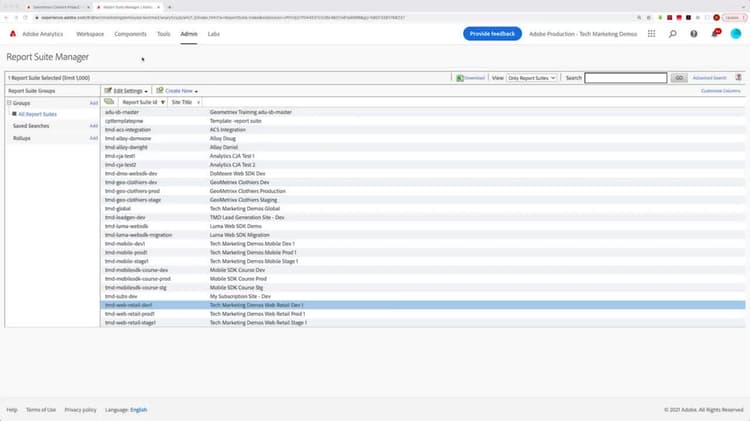Click the Adobe logo icon
The image size is (750, 421).
13,33
